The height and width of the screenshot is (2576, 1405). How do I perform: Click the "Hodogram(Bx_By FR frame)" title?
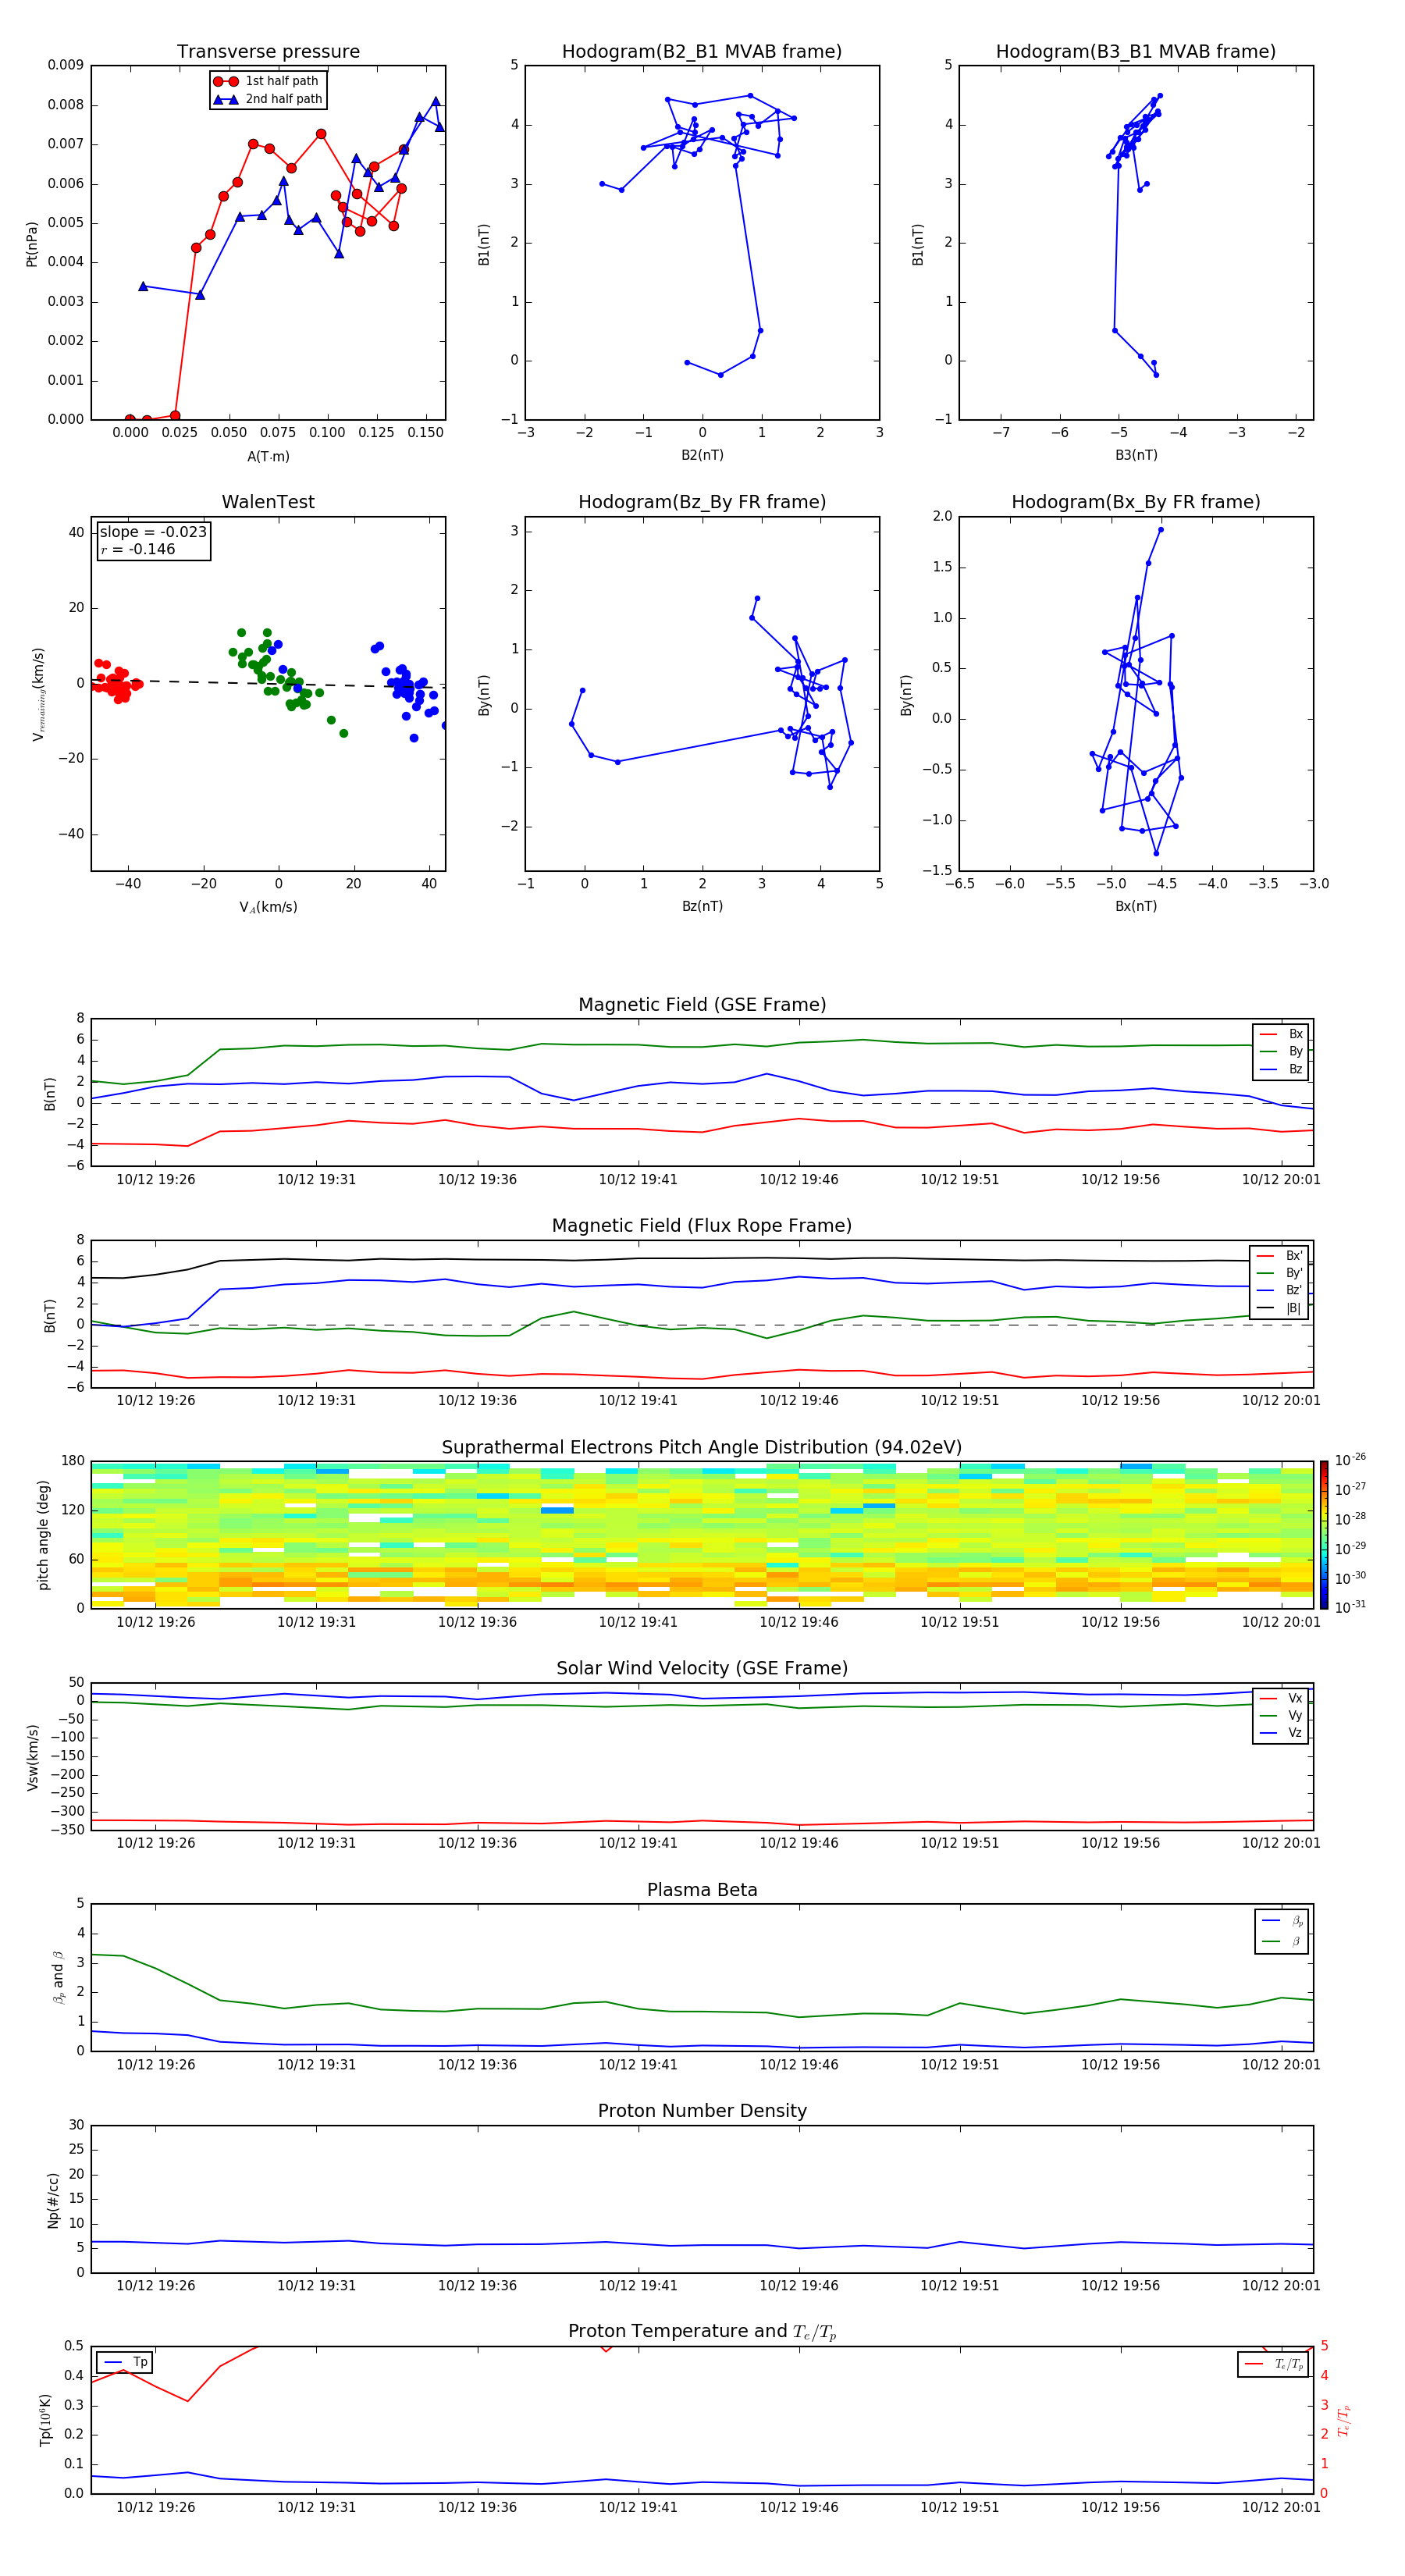click(x=1135, y=502)
